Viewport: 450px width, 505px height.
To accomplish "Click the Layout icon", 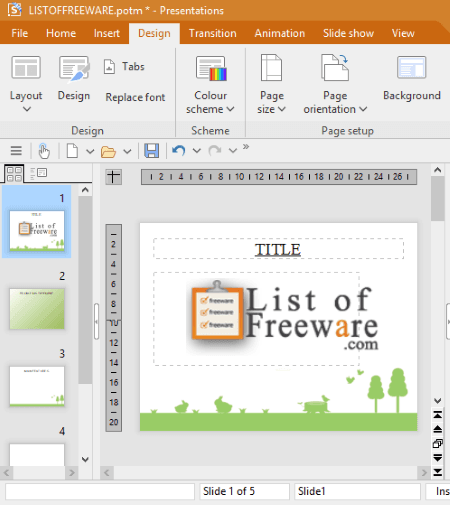I will point(26,67).
